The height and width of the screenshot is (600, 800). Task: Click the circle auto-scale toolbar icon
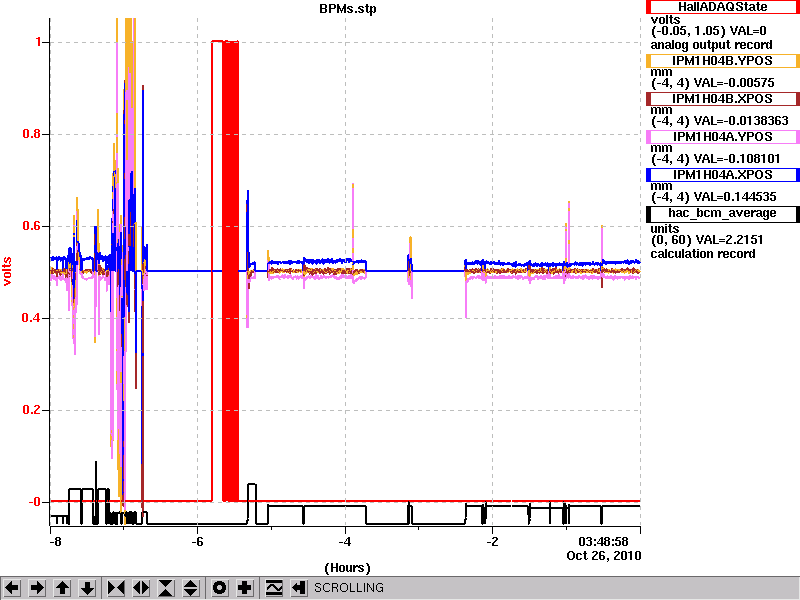coord(220,588)
